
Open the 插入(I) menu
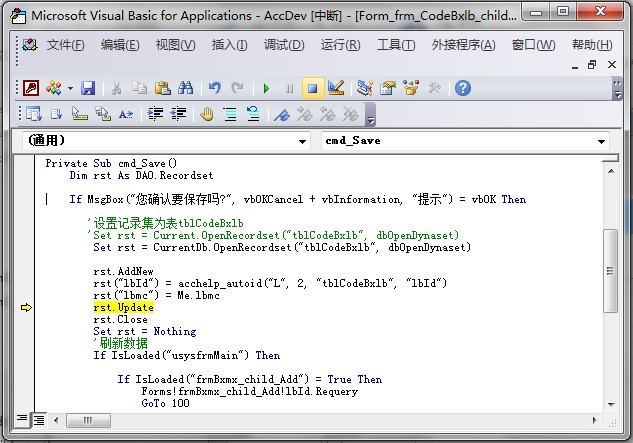(x=229, y=45)
